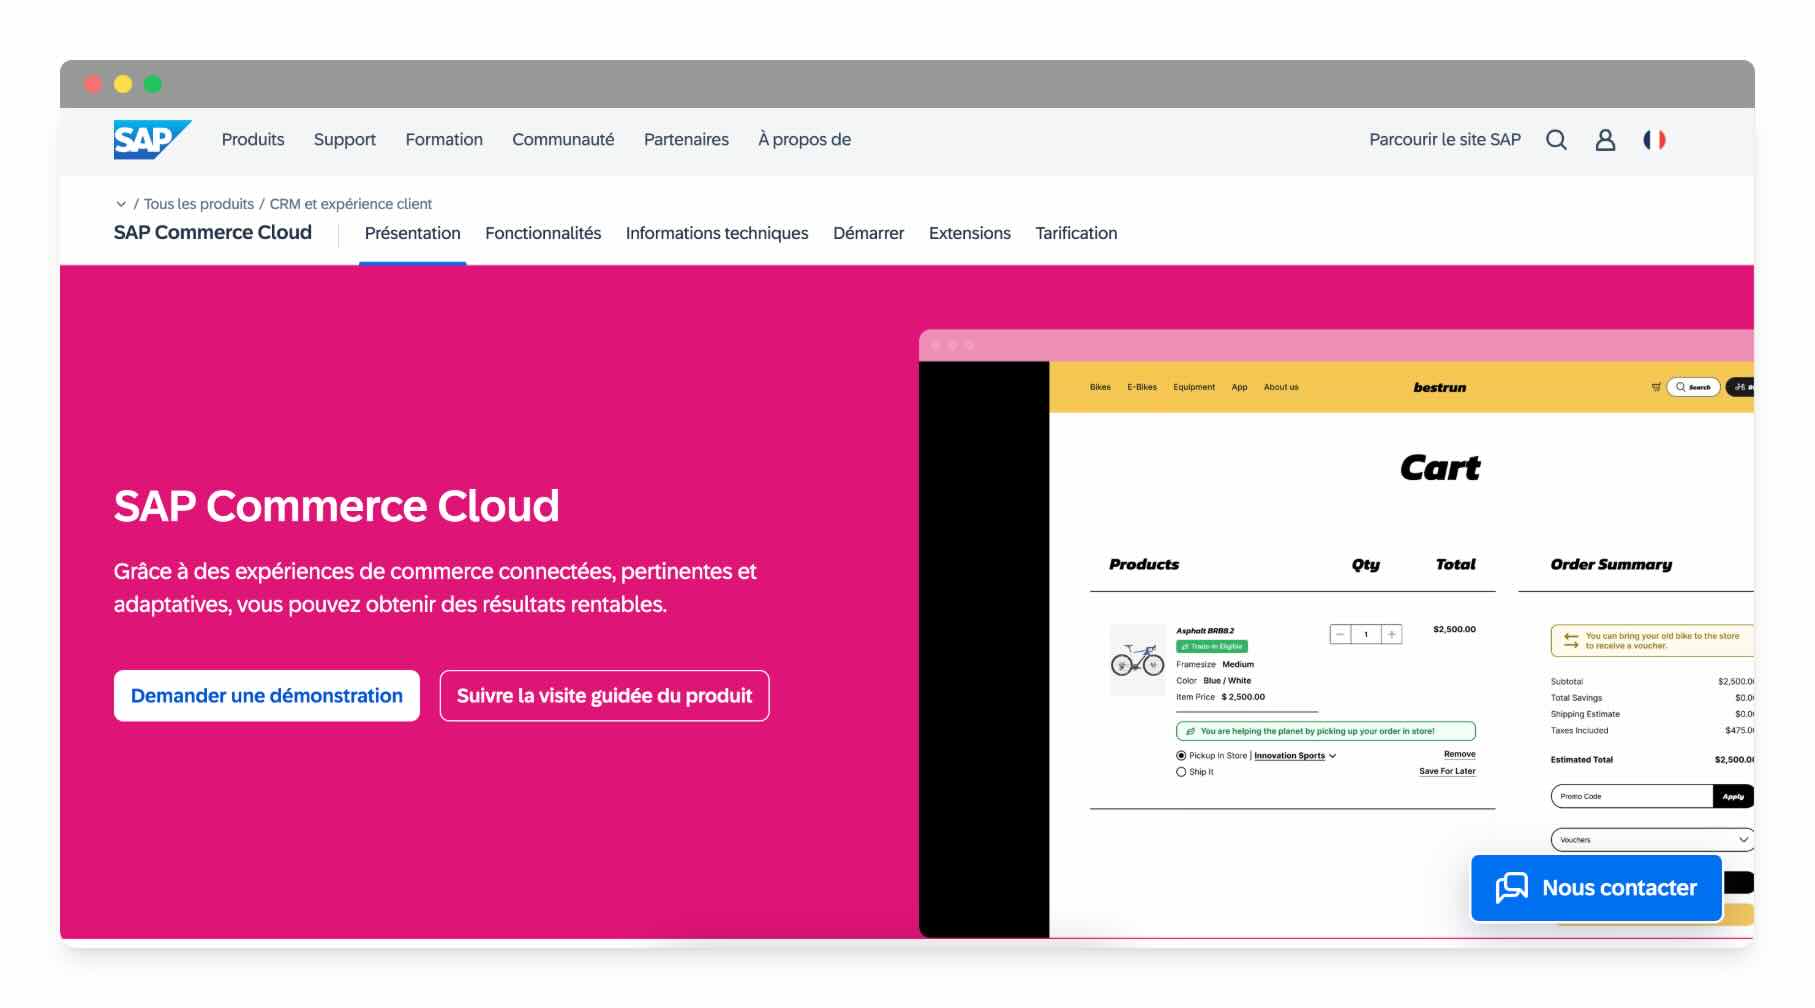Click the Nous contacter button
This screenshot has width=1815, height=1008.
click(x=1596, y=888)
